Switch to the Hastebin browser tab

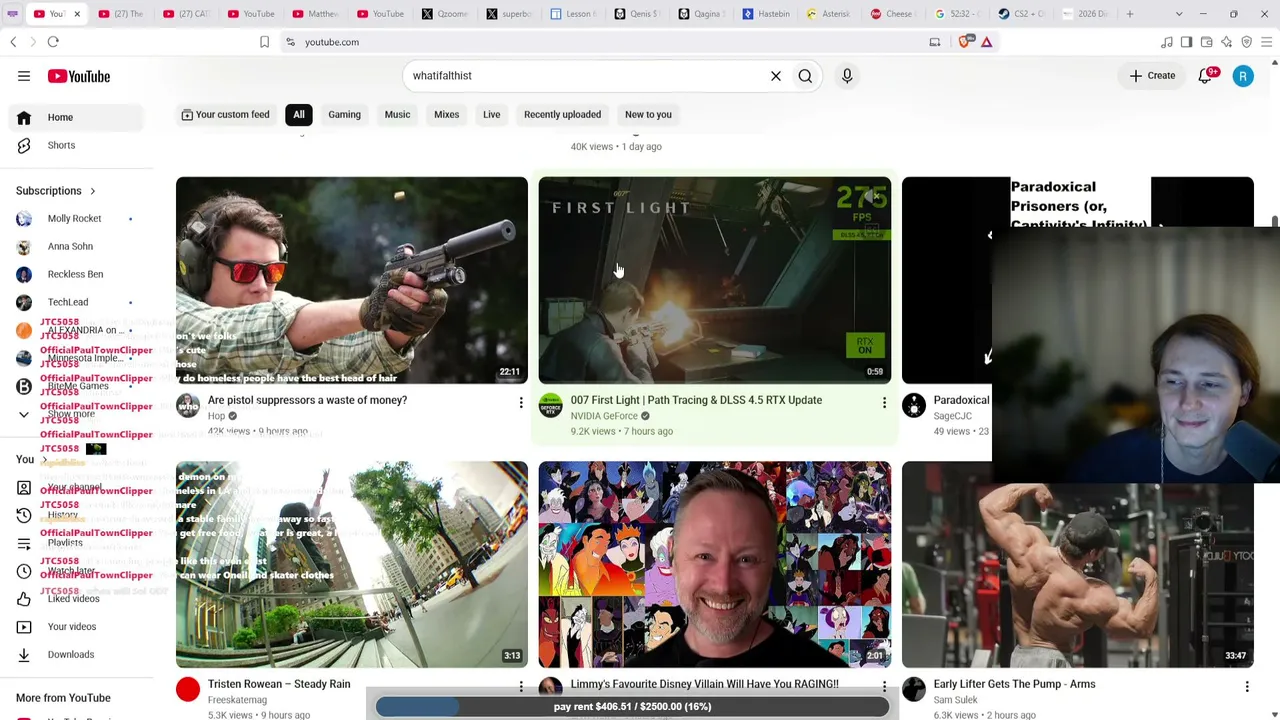767,14
